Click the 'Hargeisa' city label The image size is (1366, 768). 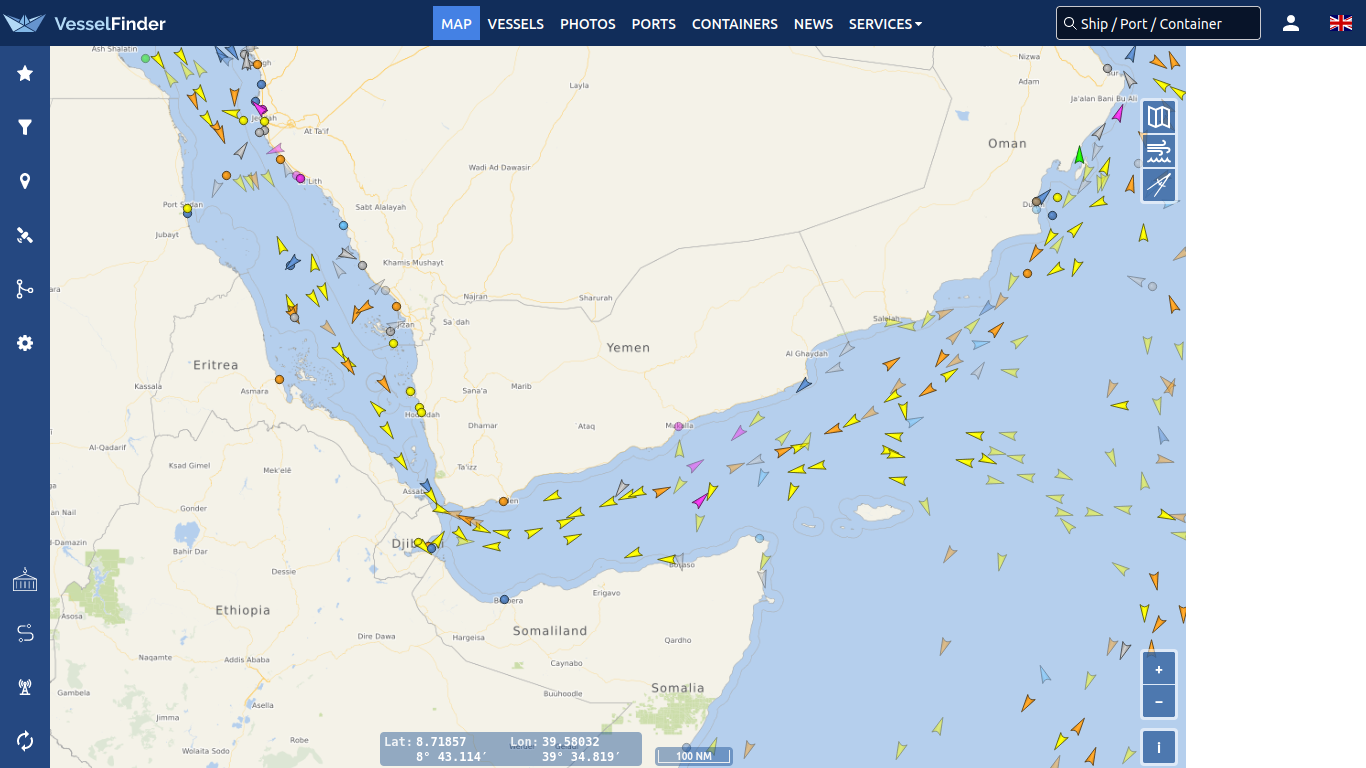point(469,637)
